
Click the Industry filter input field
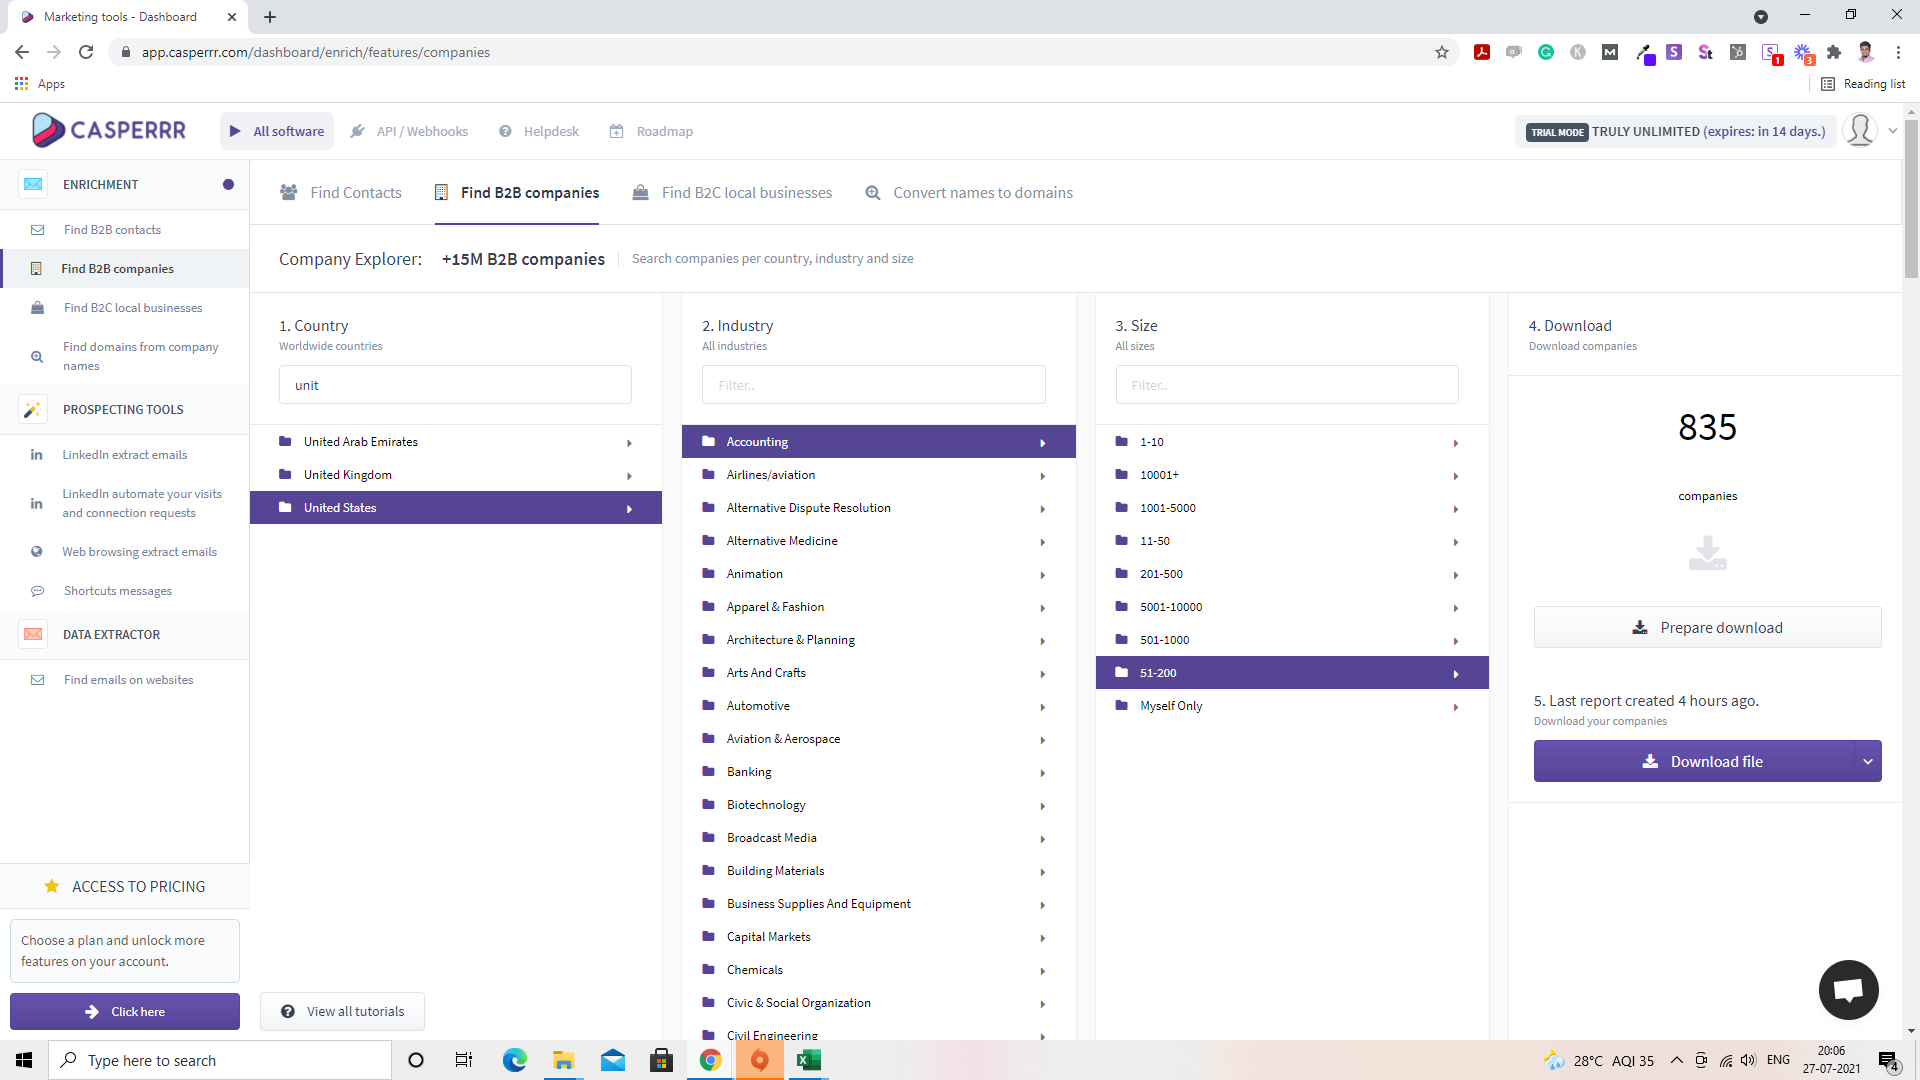[x=873, y=385]
